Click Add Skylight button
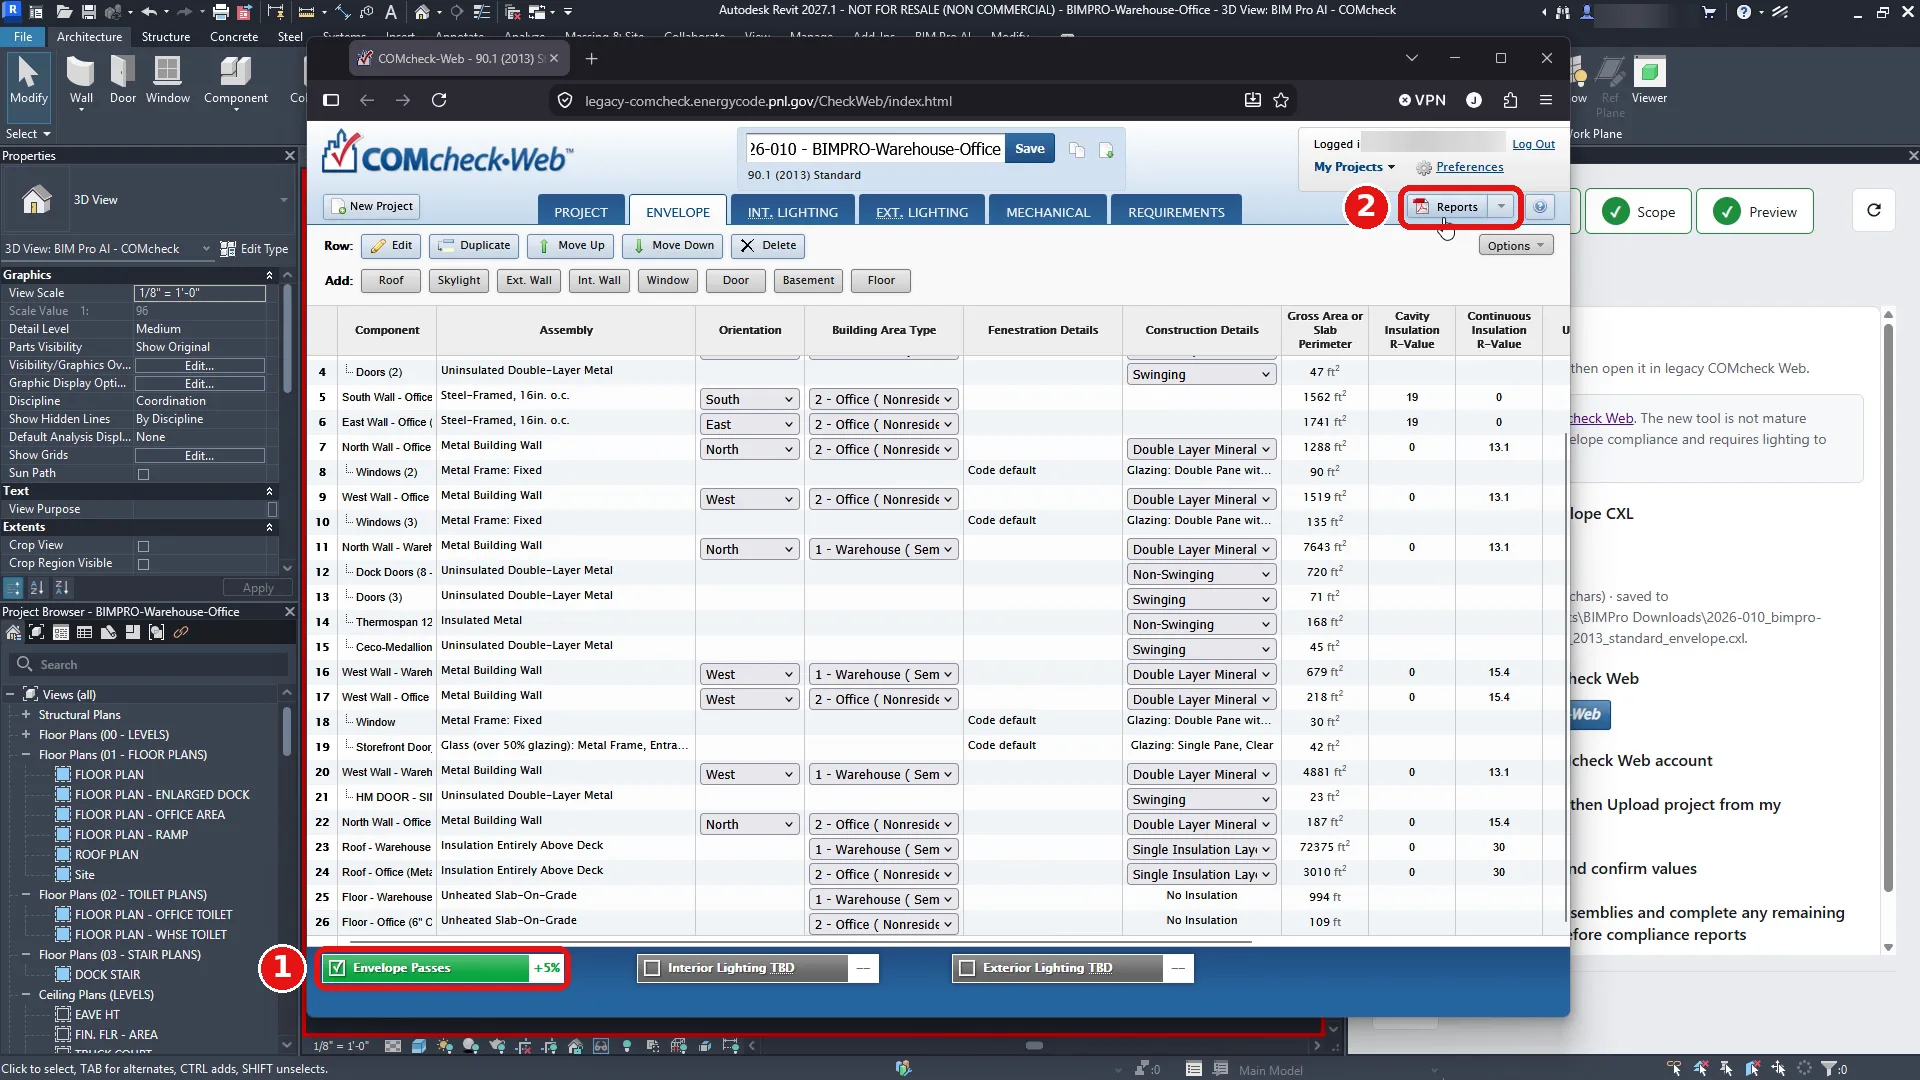This screenshot has width=1920, height=1080. click(459, 281)
